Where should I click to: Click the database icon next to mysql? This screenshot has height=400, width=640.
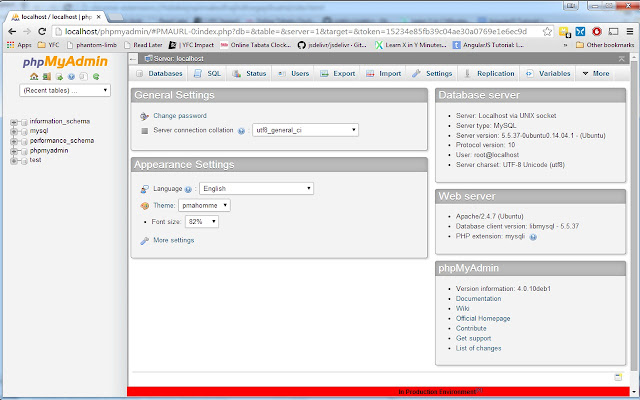point(24,132)
